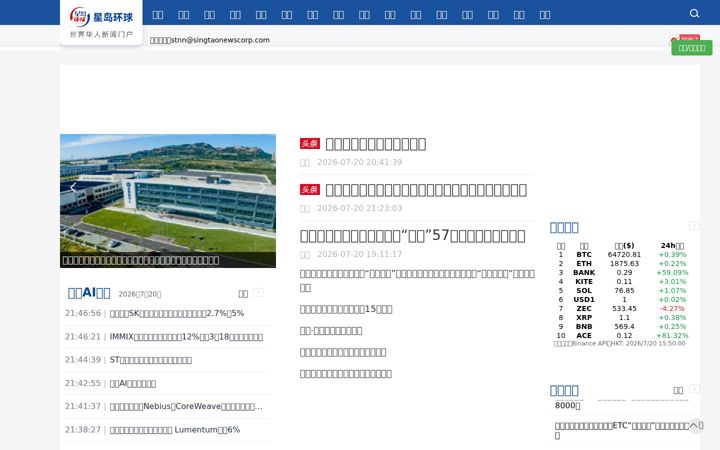This screenshot has height=450, width=720.
Task: Select the BNB row in the crypto table
Action: click(x=622, y=326)
